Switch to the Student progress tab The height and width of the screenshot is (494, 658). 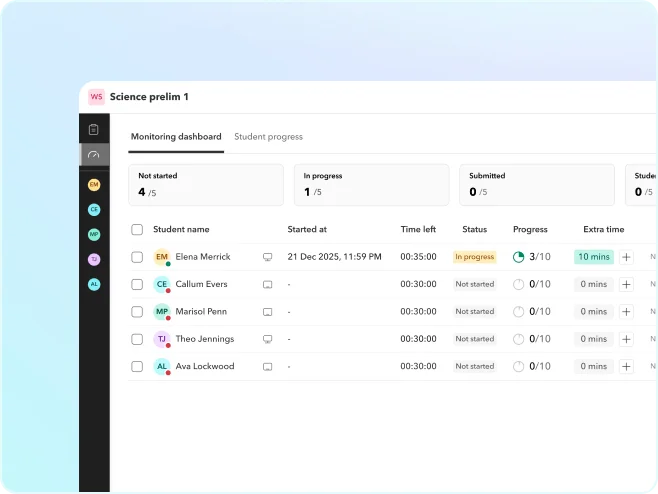(x=268, y=137)
